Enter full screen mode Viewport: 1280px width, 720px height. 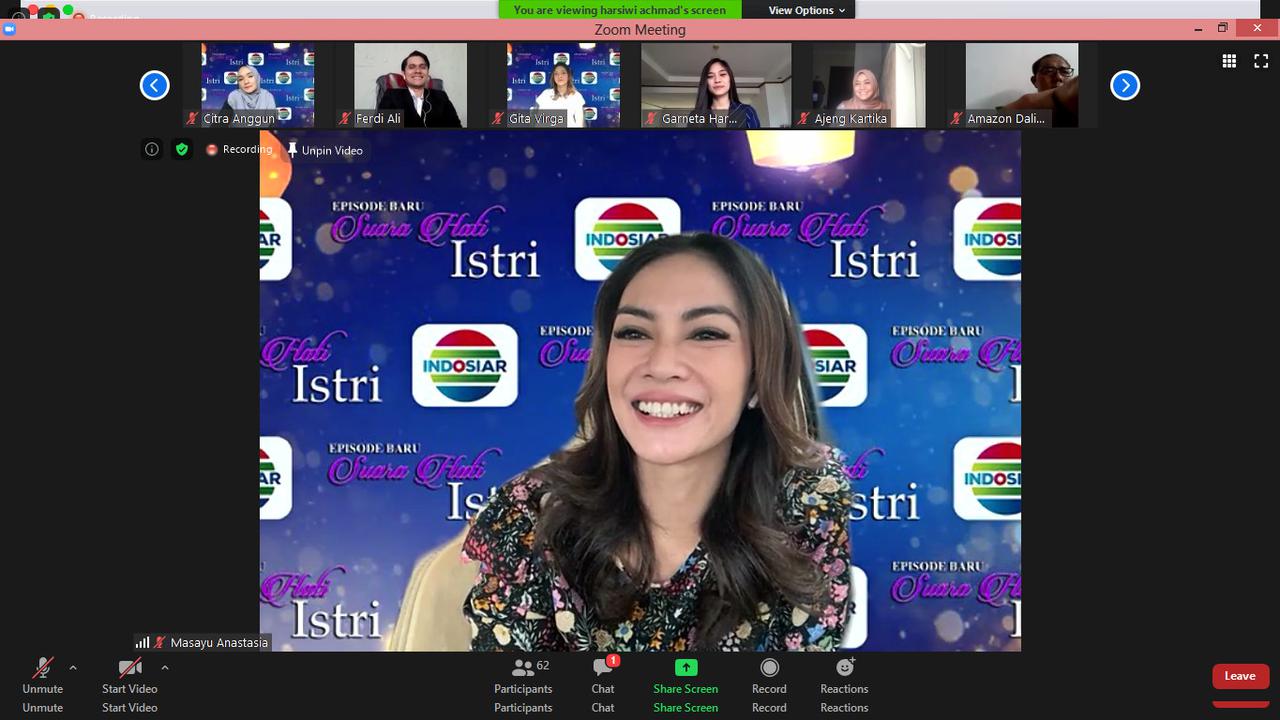pos(1261,62)
